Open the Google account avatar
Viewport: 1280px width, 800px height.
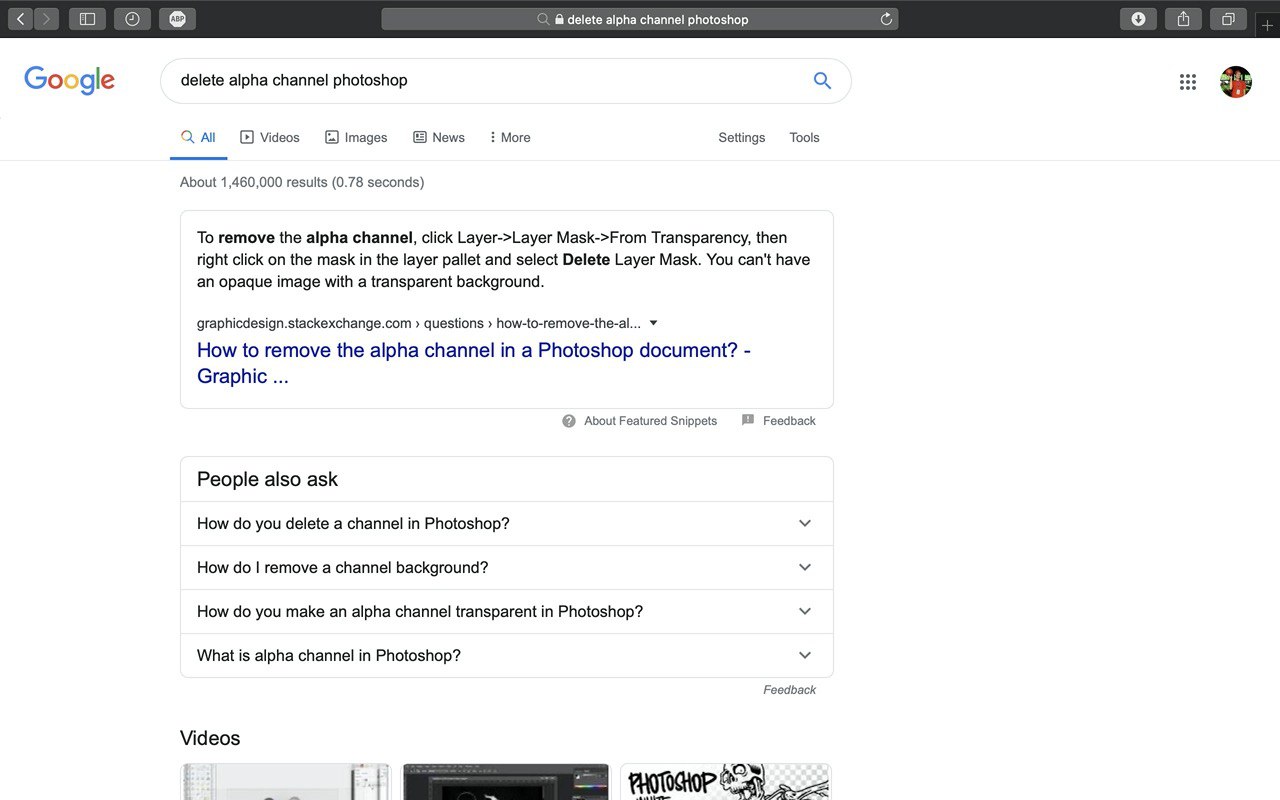[1236, 82]
